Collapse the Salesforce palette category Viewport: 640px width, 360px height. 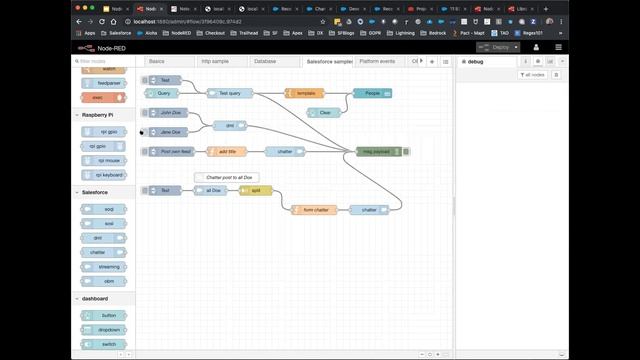104,192
